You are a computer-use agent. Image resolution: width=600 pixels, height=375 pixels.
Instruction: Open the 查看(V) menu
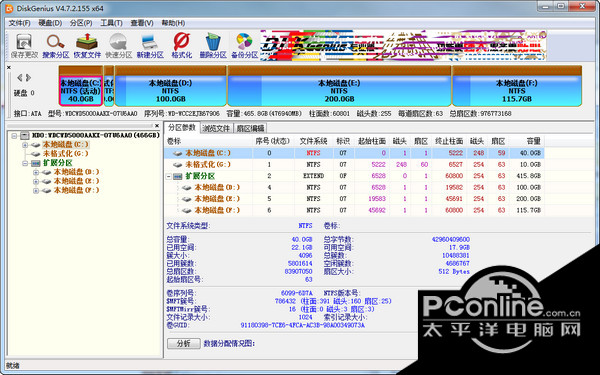(142, 23)
